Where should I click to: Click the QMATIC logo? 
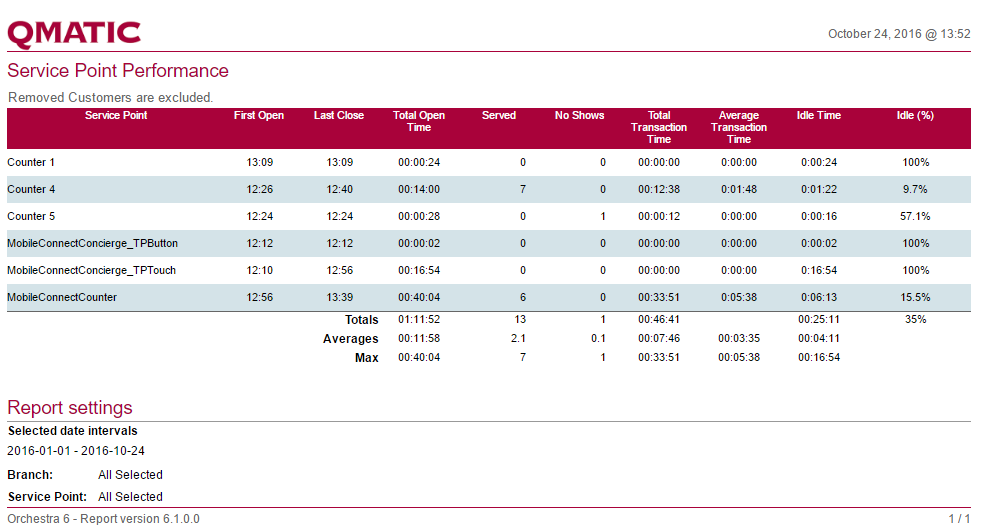click(74, 33)
